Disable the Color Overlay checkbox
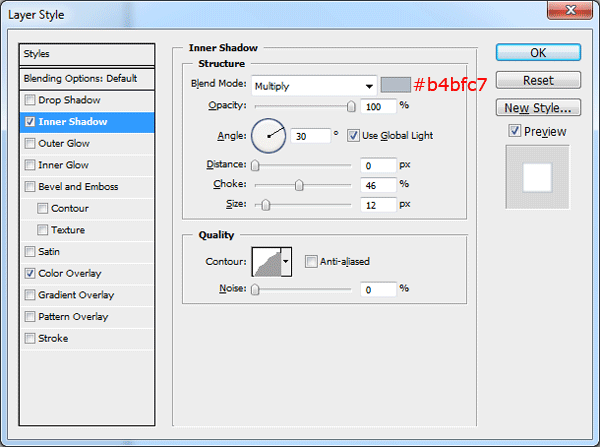The height and width of the screenshot is (447, 600). click(x=29, y=273)
